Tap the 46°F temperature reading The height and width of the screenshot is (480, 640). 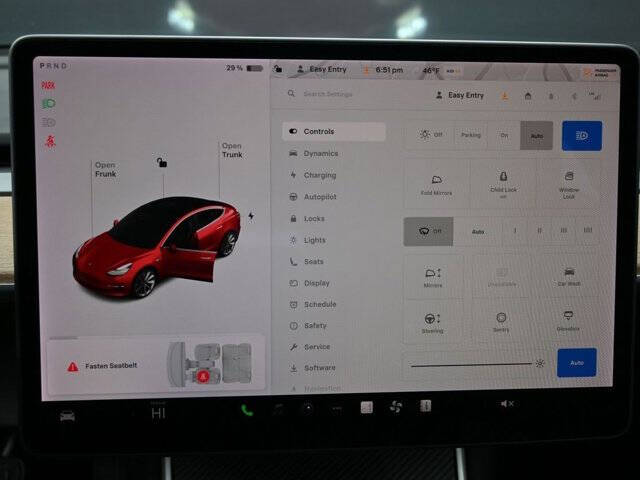click(431, 71)
